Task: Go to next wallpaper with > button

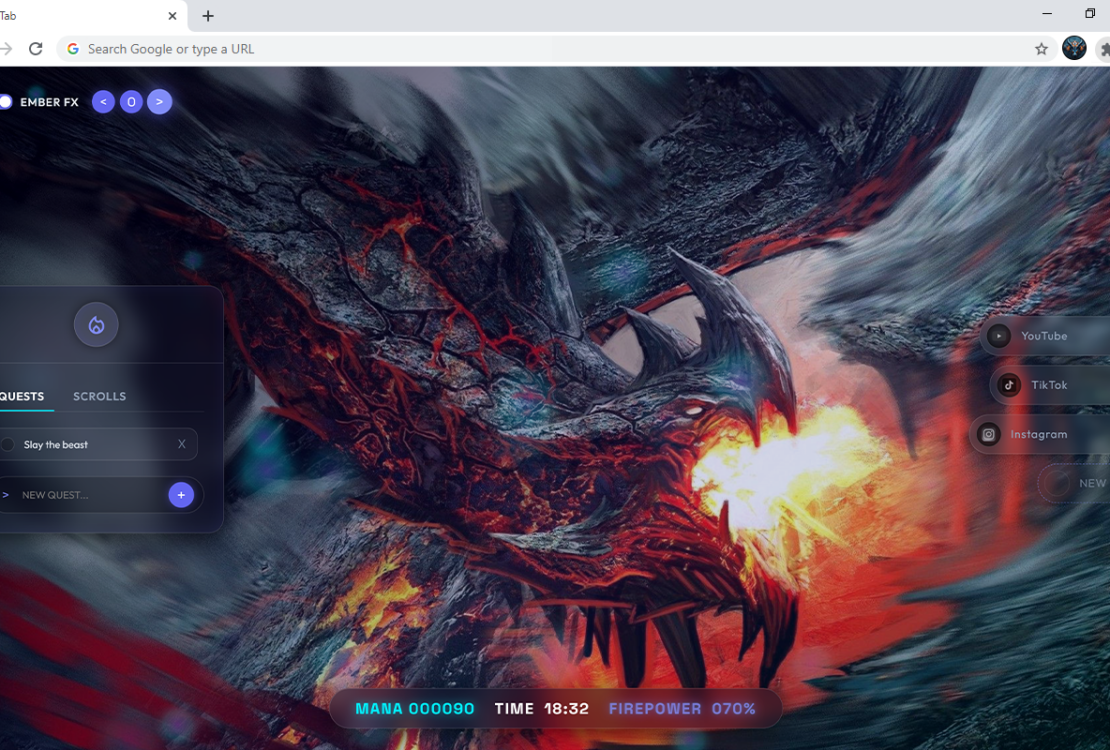Action: (x=159, y=102)
